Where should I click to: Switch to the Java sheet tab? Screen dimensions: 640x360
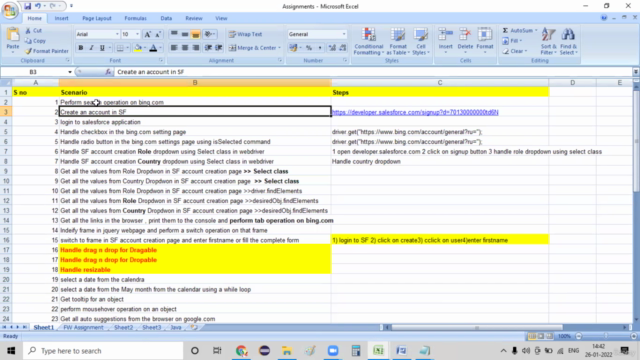pyautogui.click(x=176, y=327)
